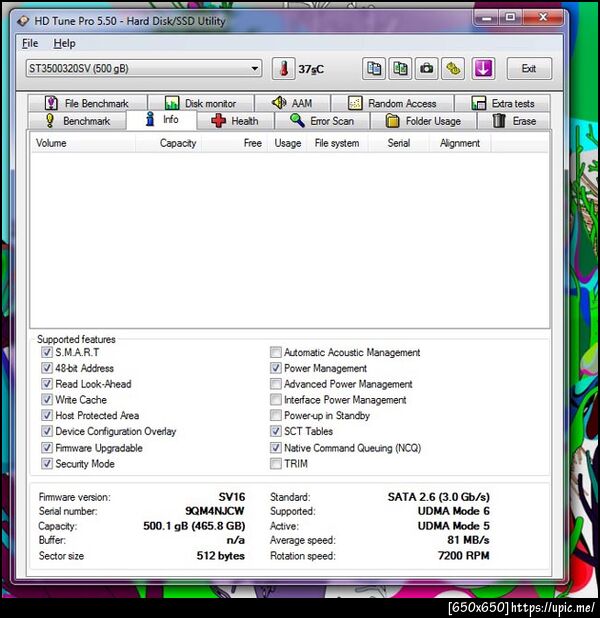Toggle the Power Management checkbox

point(276,368)
